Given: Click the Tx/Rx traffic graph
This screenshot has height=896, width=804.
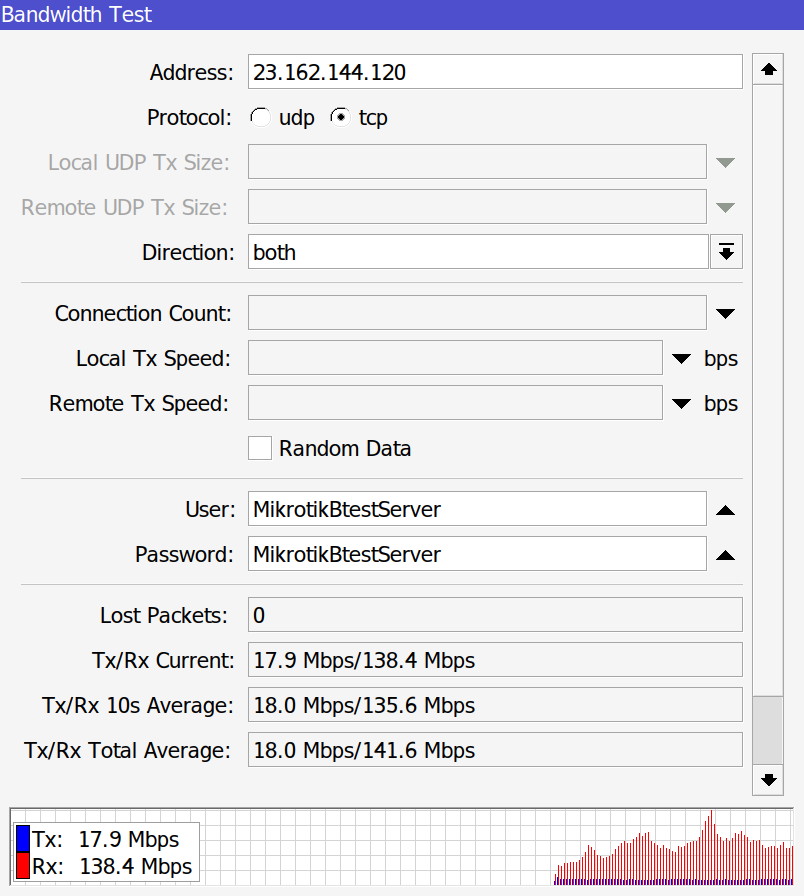Looking at the screenshot, I should click(402, 847).
